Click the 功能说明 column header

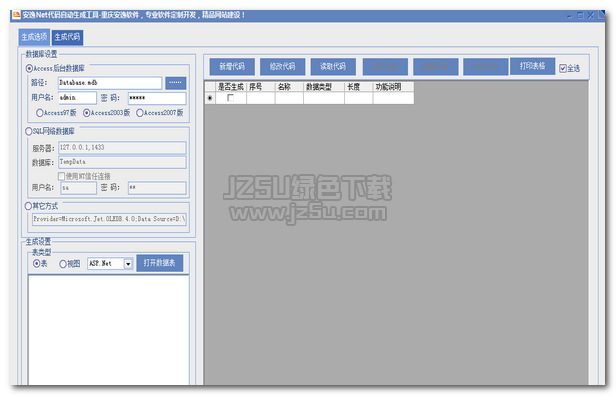[x=393, y=87]
